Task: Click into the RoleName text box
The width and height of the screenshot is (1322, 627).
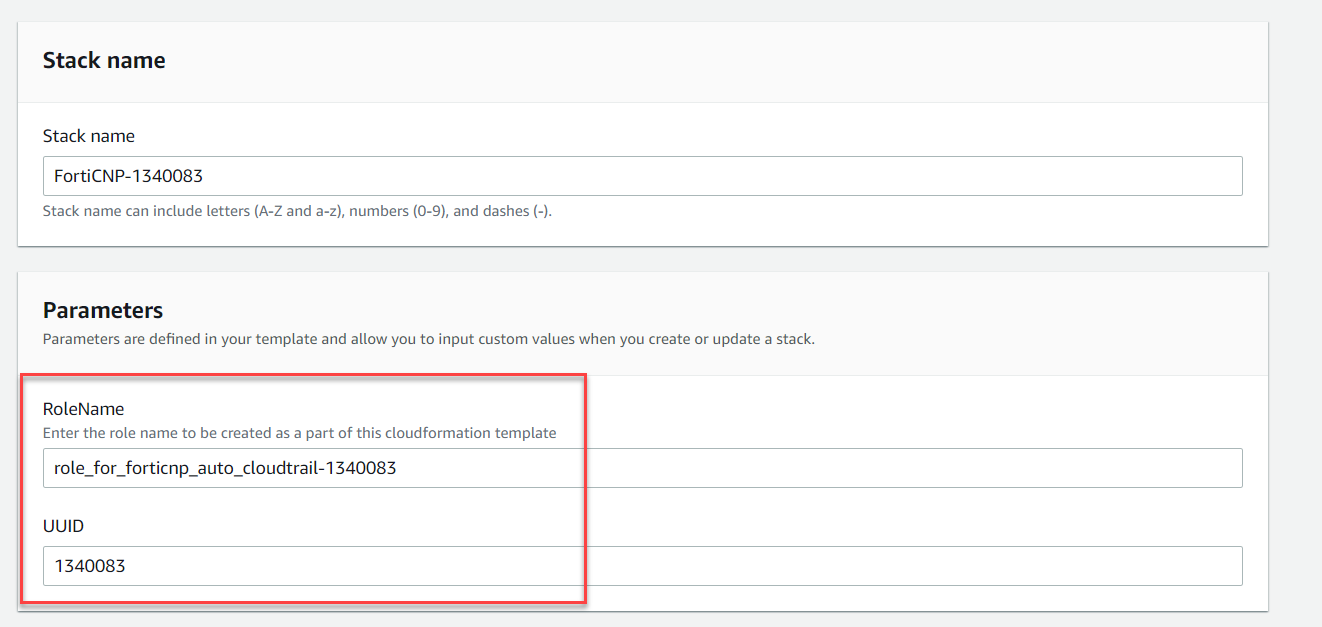Action: (800, 468)
